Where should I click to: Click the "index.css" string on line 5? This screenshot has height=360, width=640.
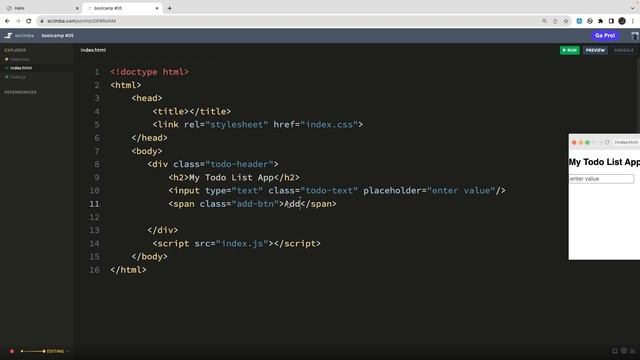(329, 124)
